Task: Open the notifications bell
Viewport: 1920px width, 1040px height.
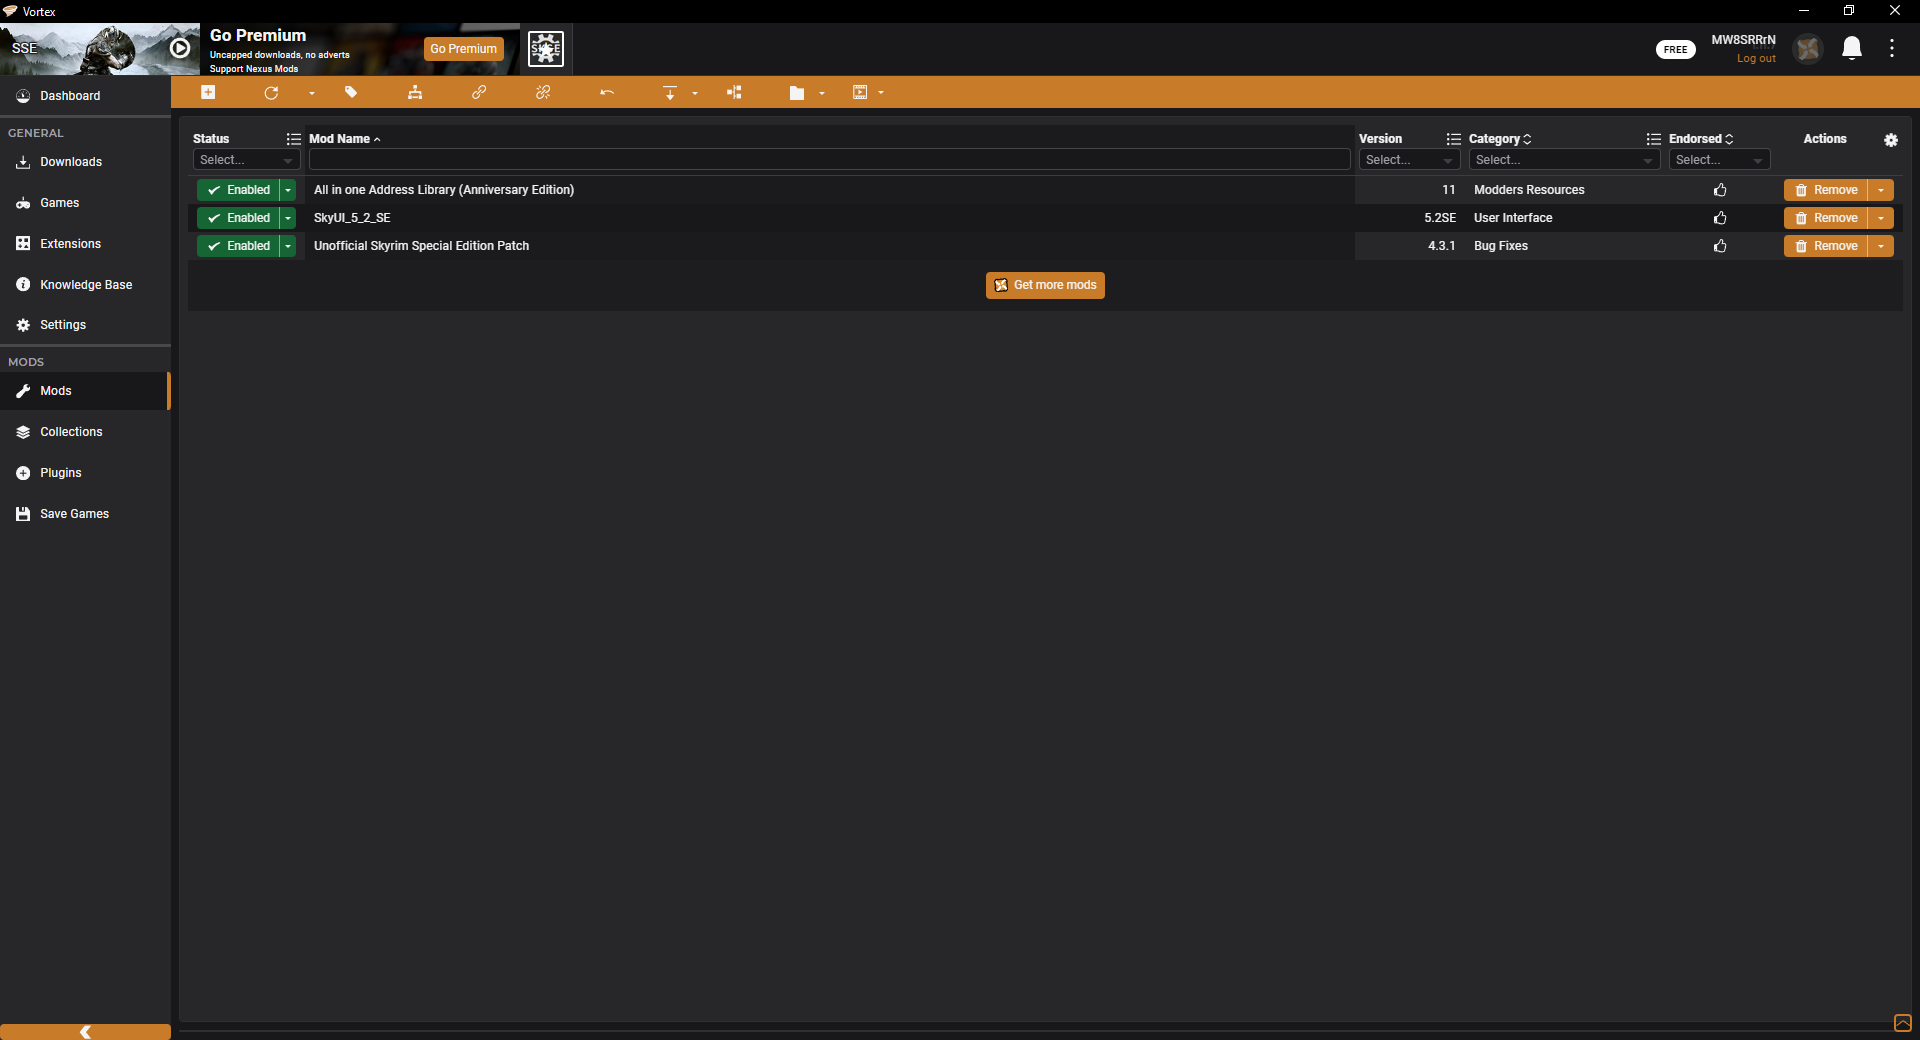Action: (x=1852, y=48)
